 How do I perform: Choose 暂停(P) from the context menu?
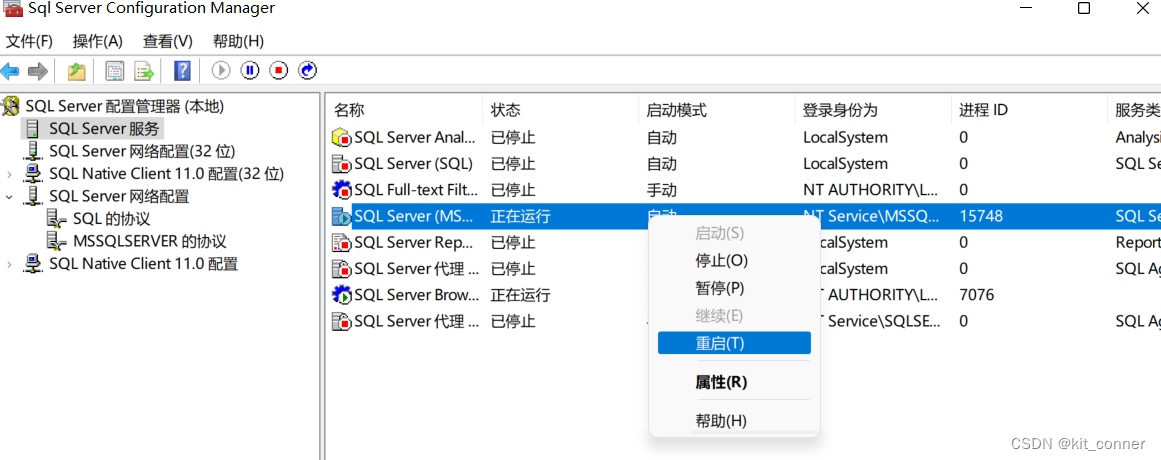click(720, 288)
